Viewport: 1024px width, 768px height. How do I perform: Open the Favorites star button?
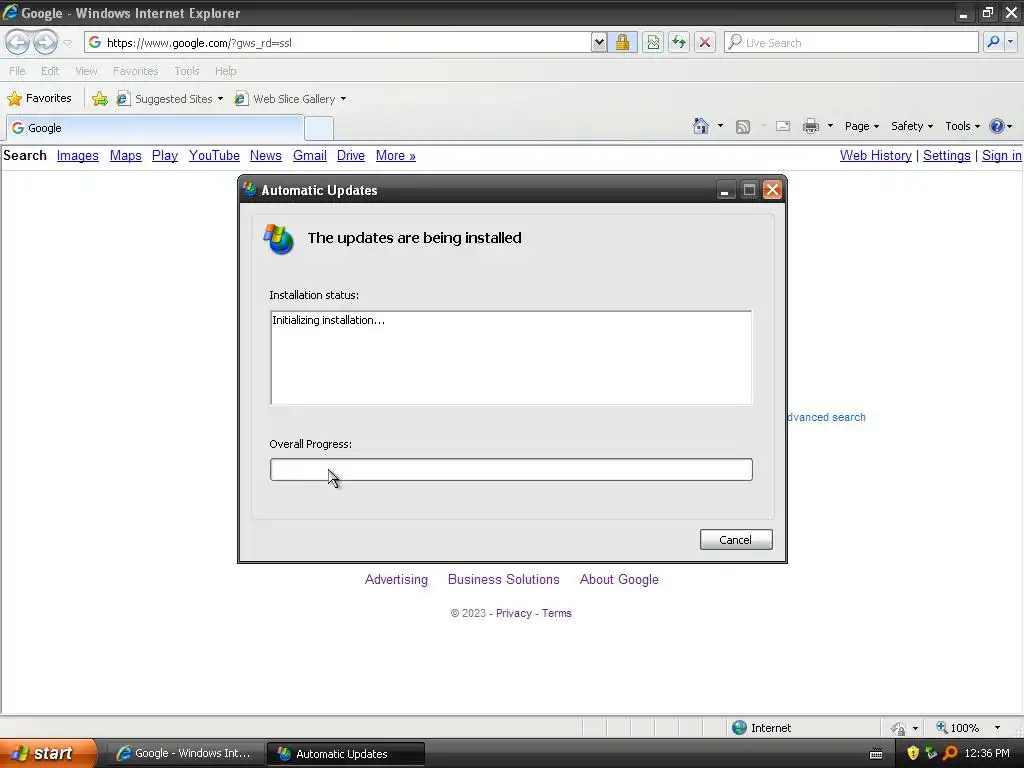[39, 98]
